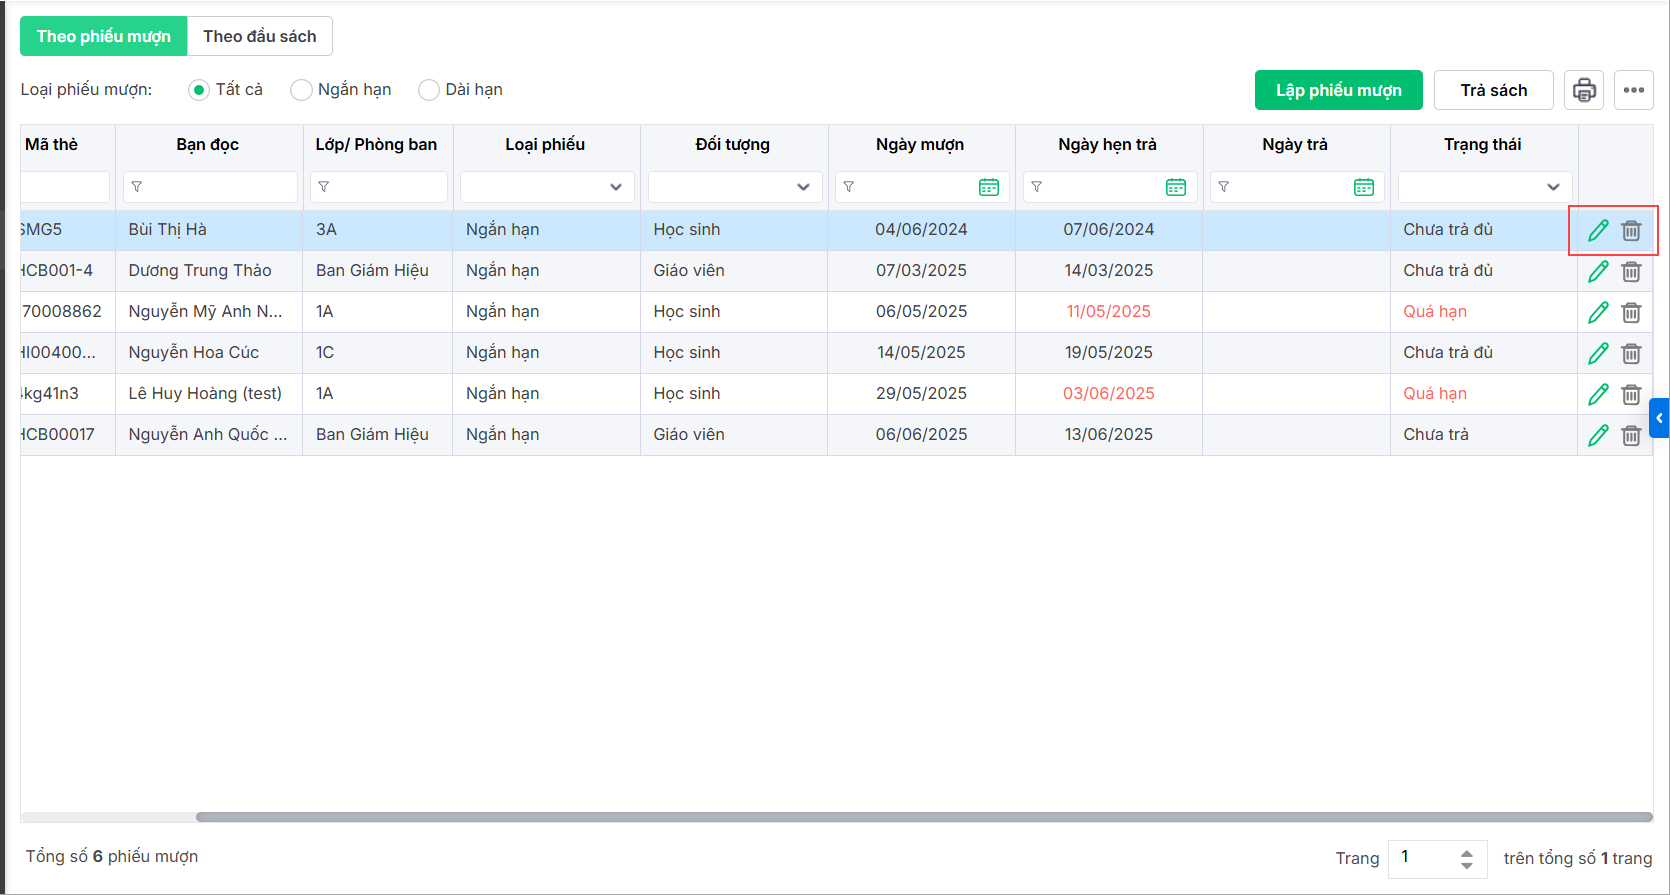Delete Nguyễn Anh Quốc's loan slip
The width and height of the screenshot is (1670, 895).
[x=1631, y=435]
